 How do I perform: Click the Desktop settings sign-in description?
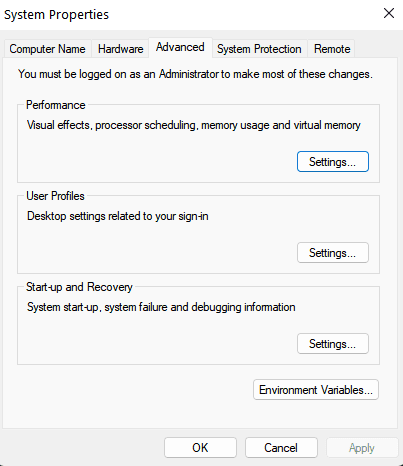click(118, 216)
